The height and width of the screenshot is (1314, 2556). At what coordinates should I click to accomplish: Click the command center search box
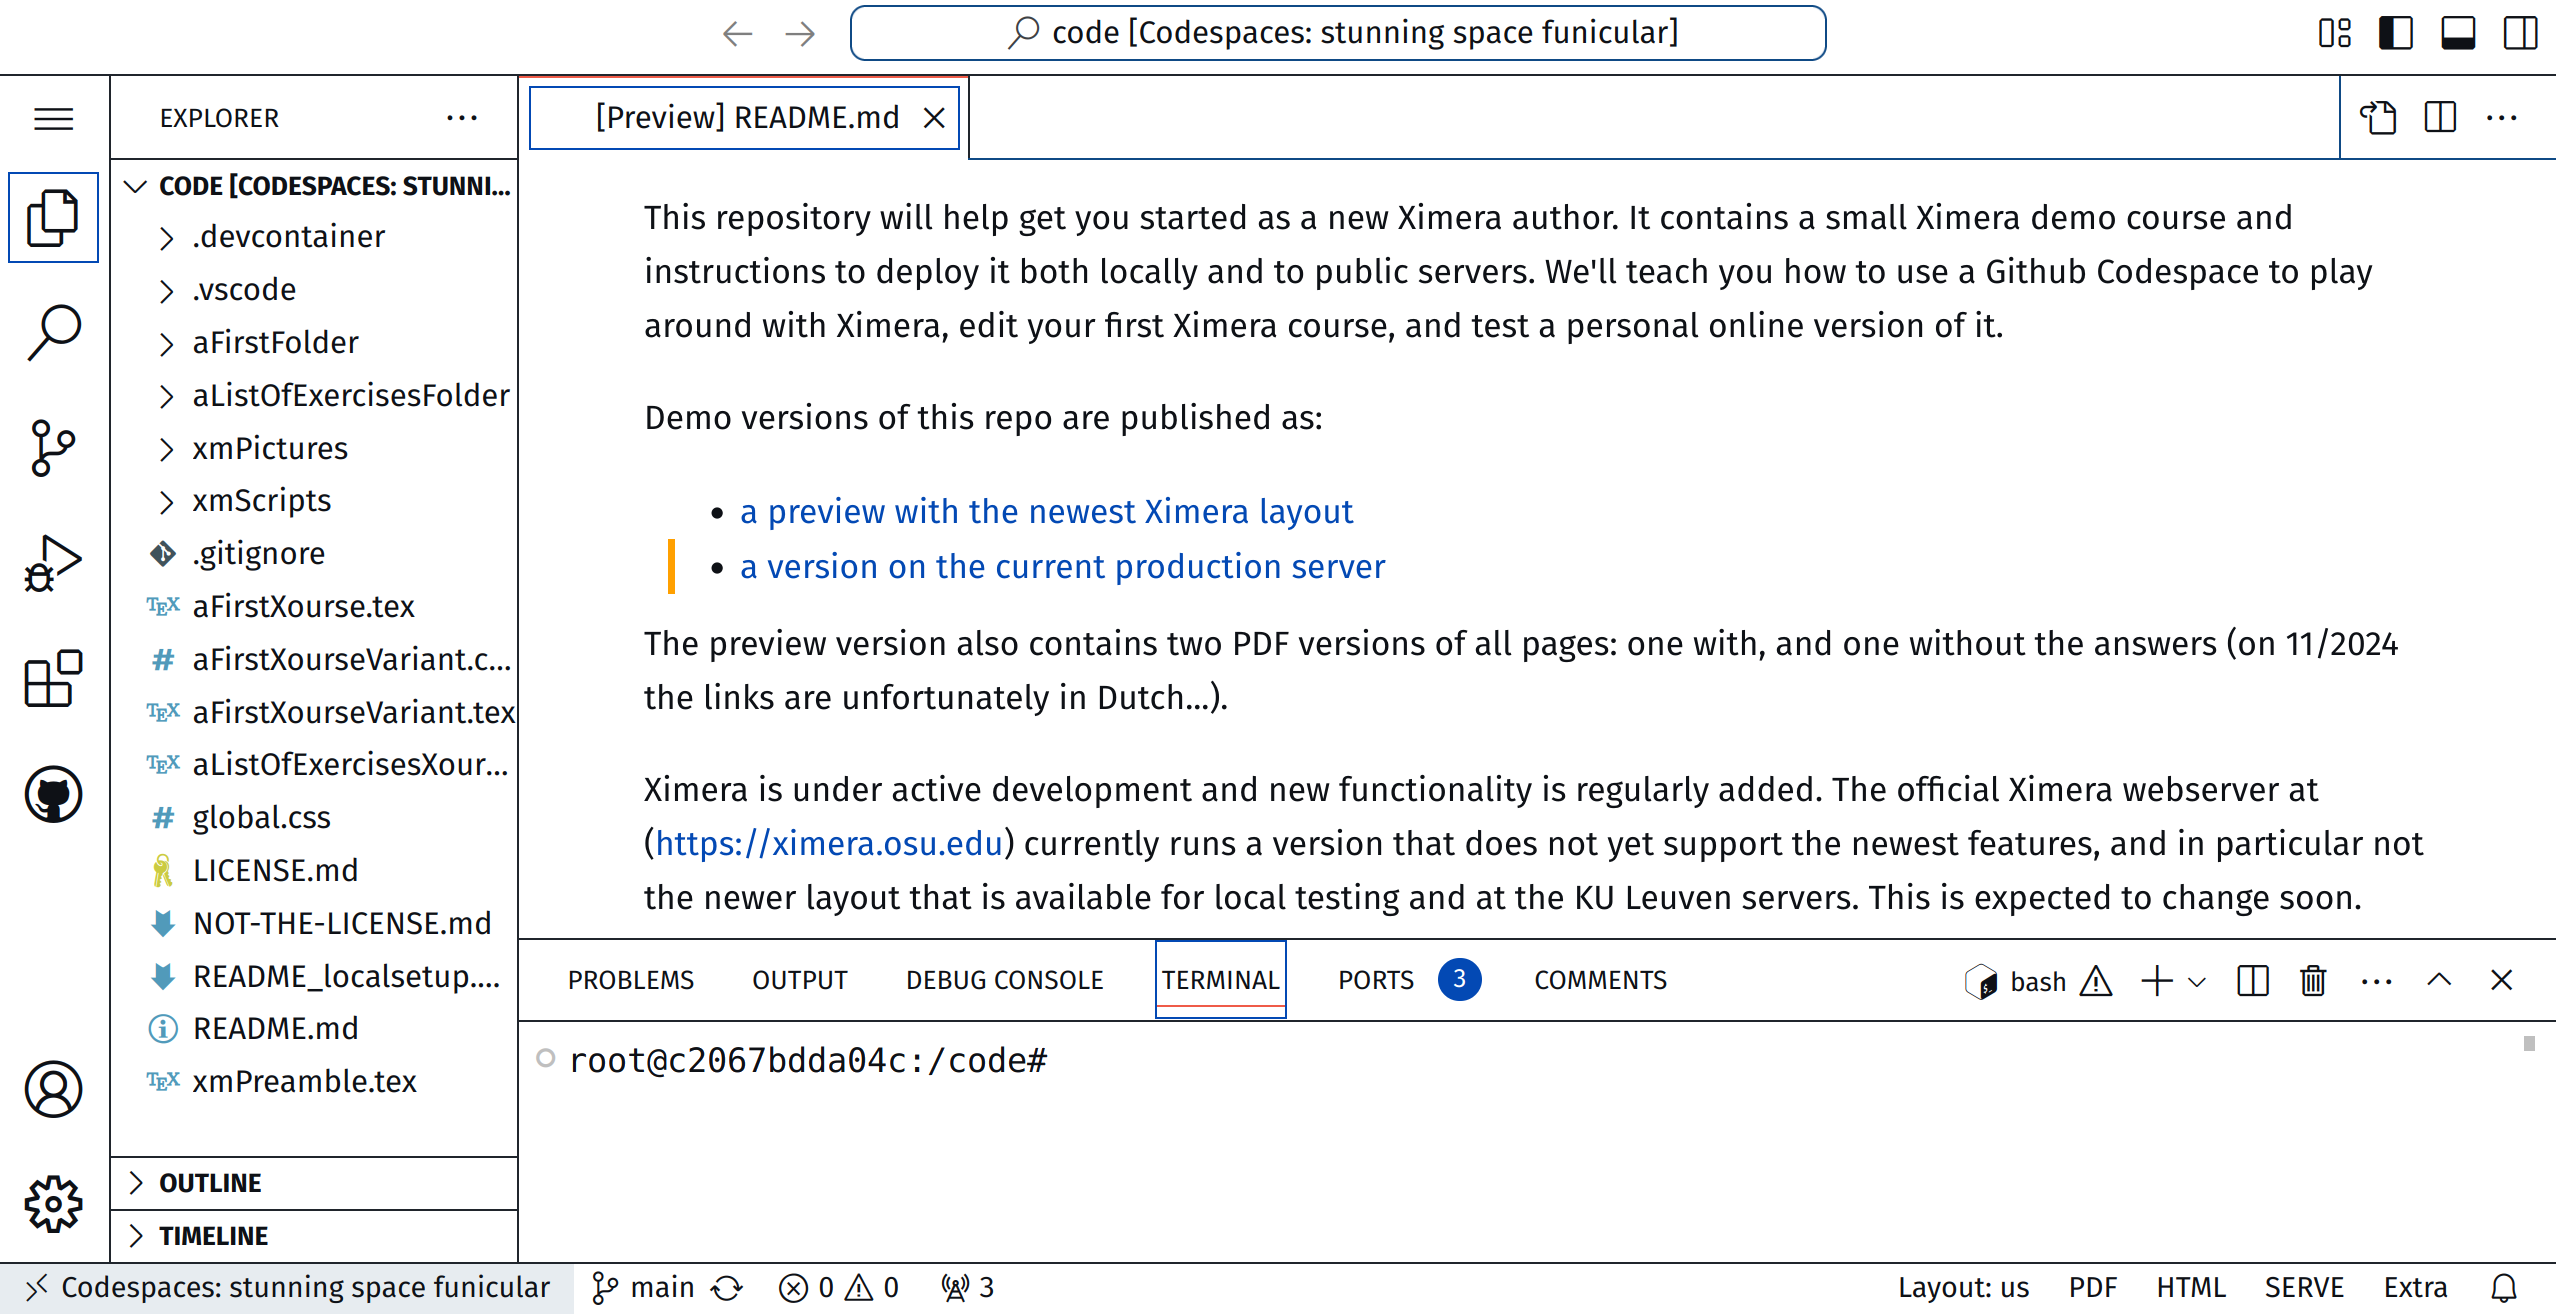tap(1338, 33)
